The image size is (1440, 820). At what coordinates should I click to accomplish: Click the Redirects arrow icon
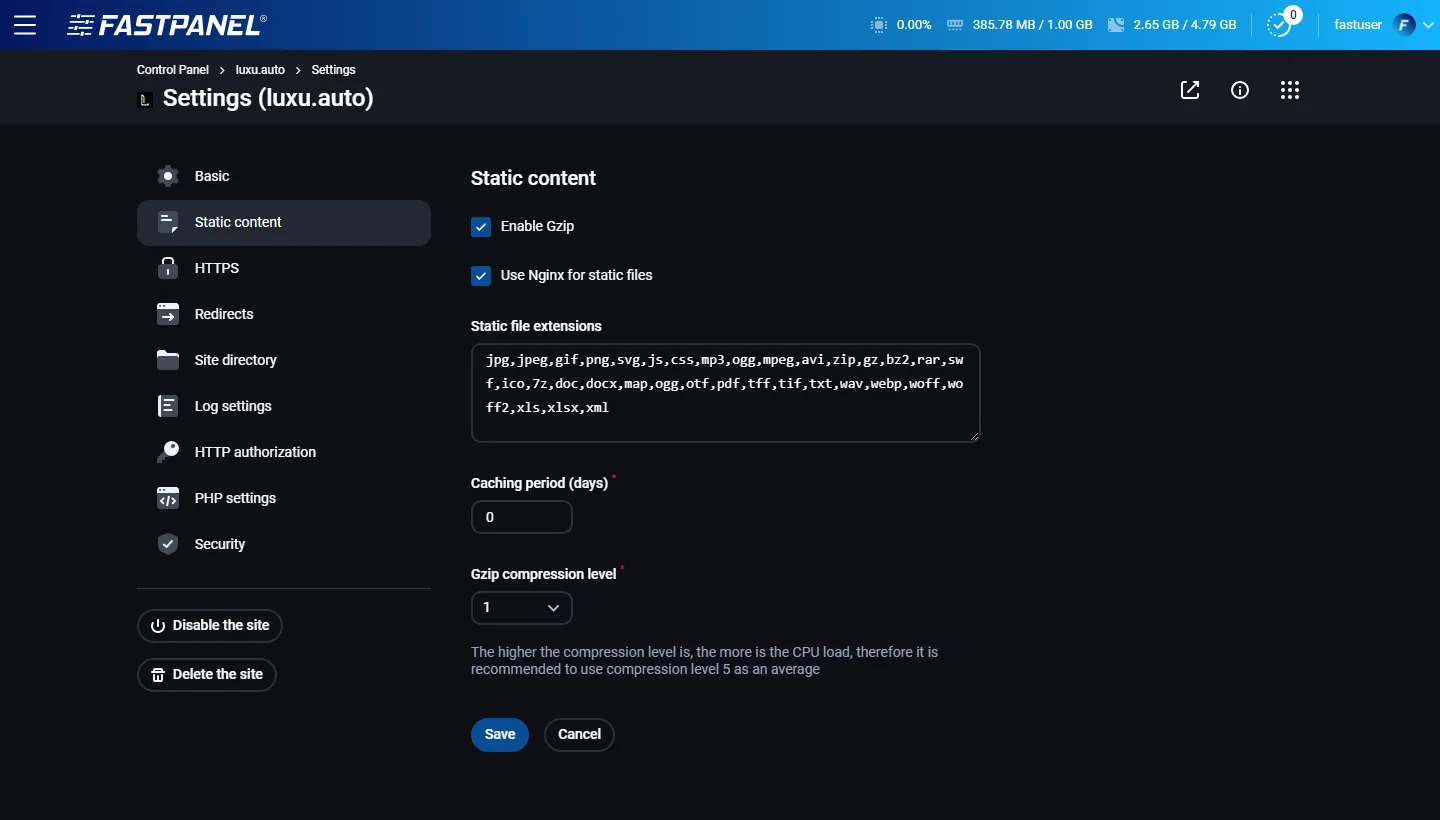[168, 314]
